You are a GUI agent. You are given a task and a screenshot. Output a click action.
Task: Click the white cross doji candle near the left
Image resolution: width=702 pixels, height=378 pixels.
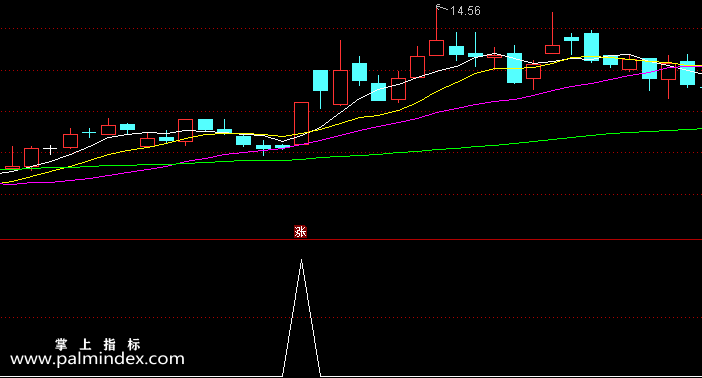[x=50, y=149]
